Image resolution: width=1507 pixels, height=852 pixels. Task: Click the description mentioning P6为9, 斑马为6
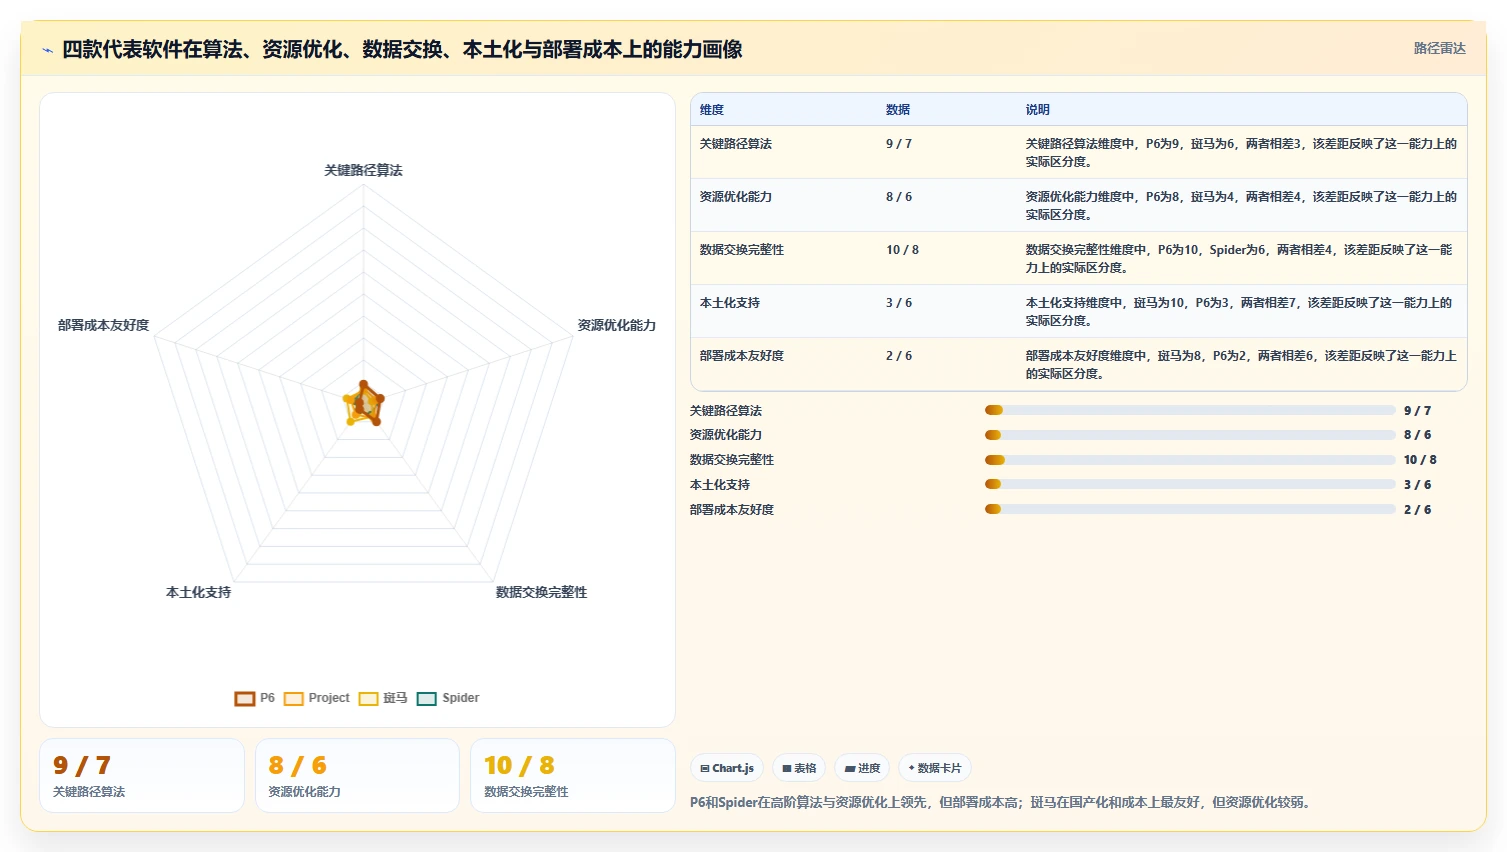pos(1241,153)
